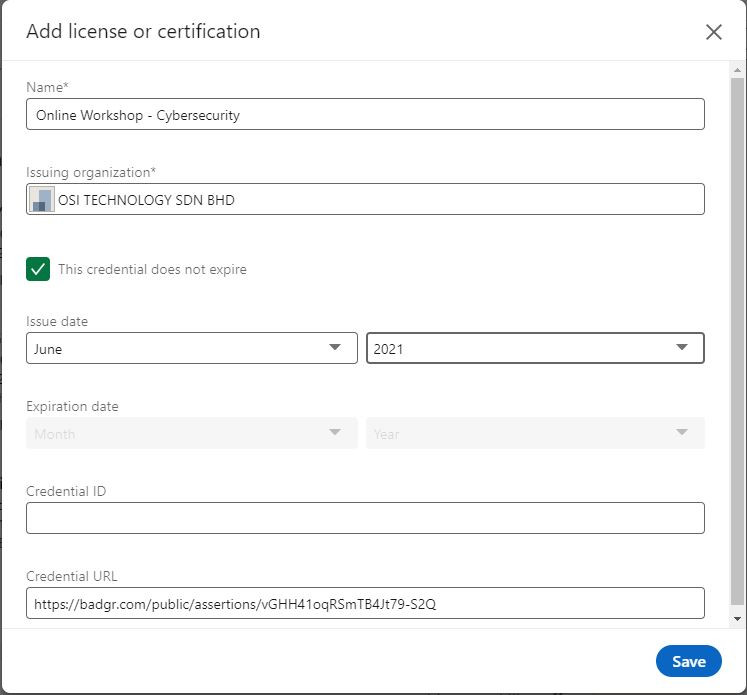The image size is (747, 695).
Task: Click the empty Credential ID field
Action: tap(365, 518)
